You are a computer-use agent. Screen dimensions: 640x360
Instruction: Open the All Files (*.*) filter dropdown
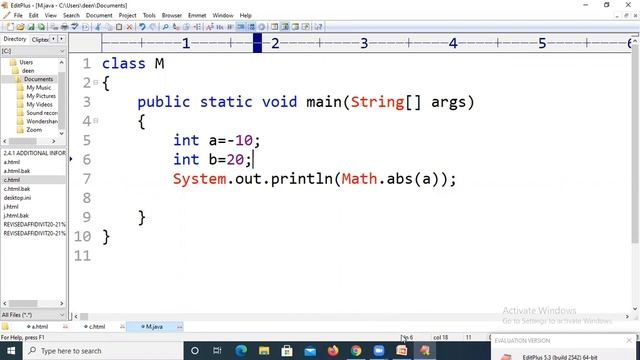[33, 315]
